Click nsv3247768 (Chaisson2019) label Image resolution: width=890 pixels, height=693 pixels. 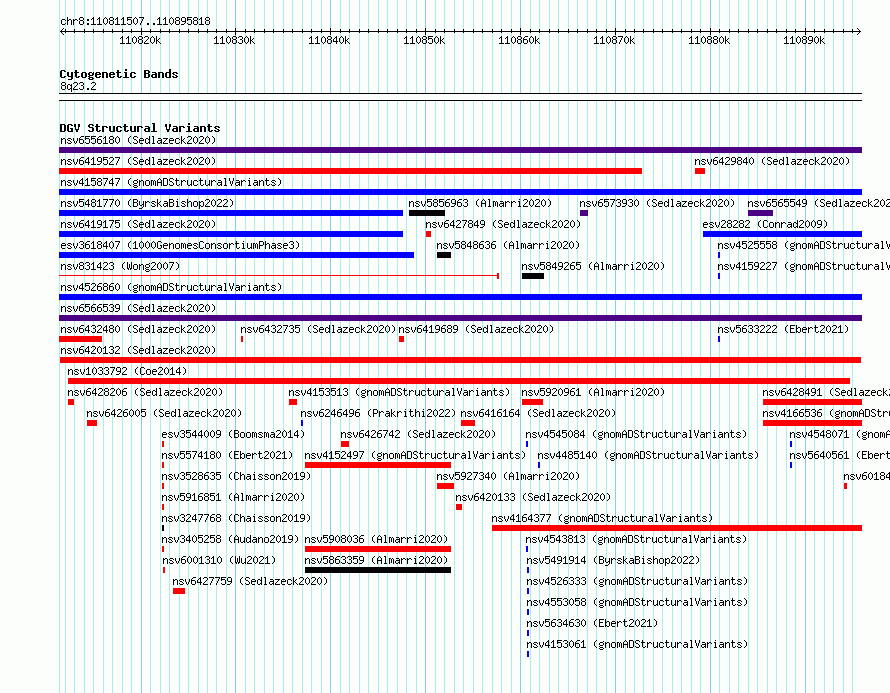236,518
